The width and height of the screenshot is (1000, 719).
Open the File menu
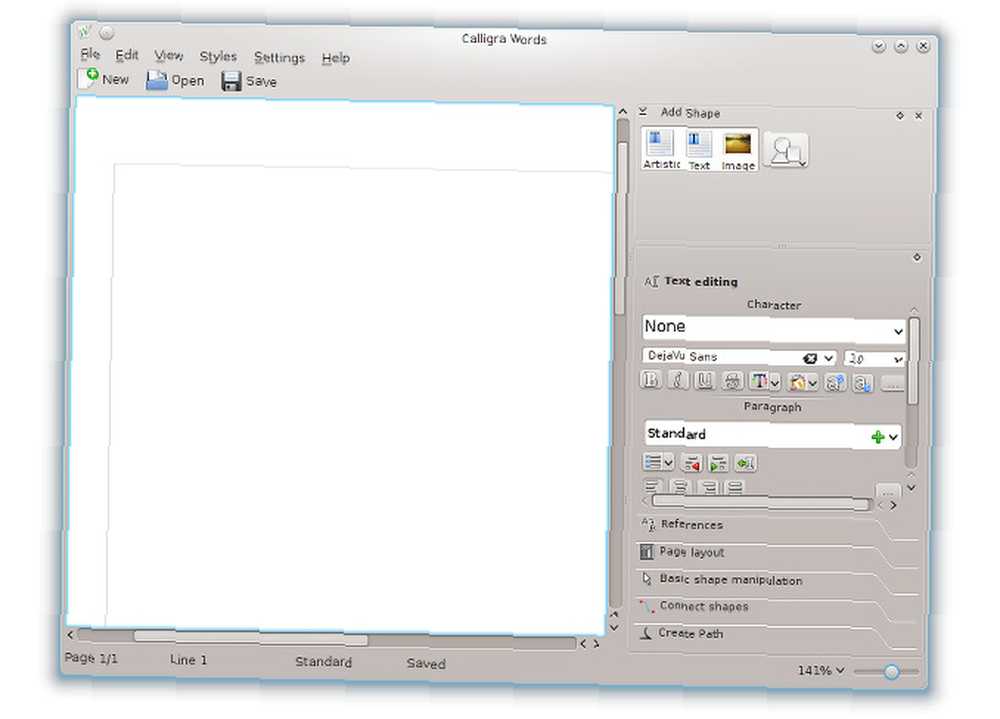pyautogui.click(x=91, y=54)
